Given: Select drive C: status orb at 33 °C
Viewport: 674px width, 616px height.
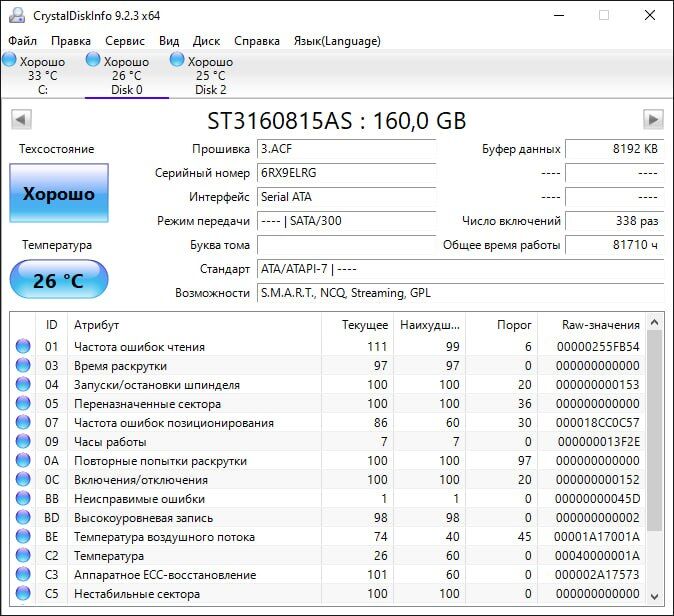Looking at the screenshot, I should pyautogui.click(x=9, y=61).
